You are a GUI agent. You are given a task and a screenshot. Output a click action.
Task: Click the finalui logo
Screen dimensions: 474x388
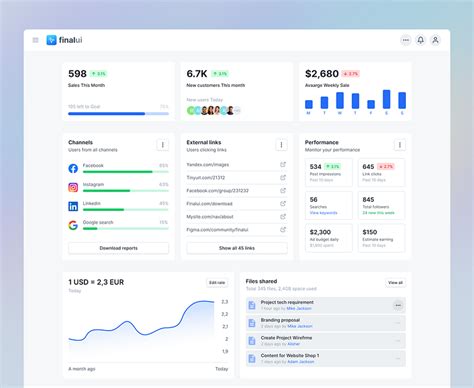click(64, 40)
